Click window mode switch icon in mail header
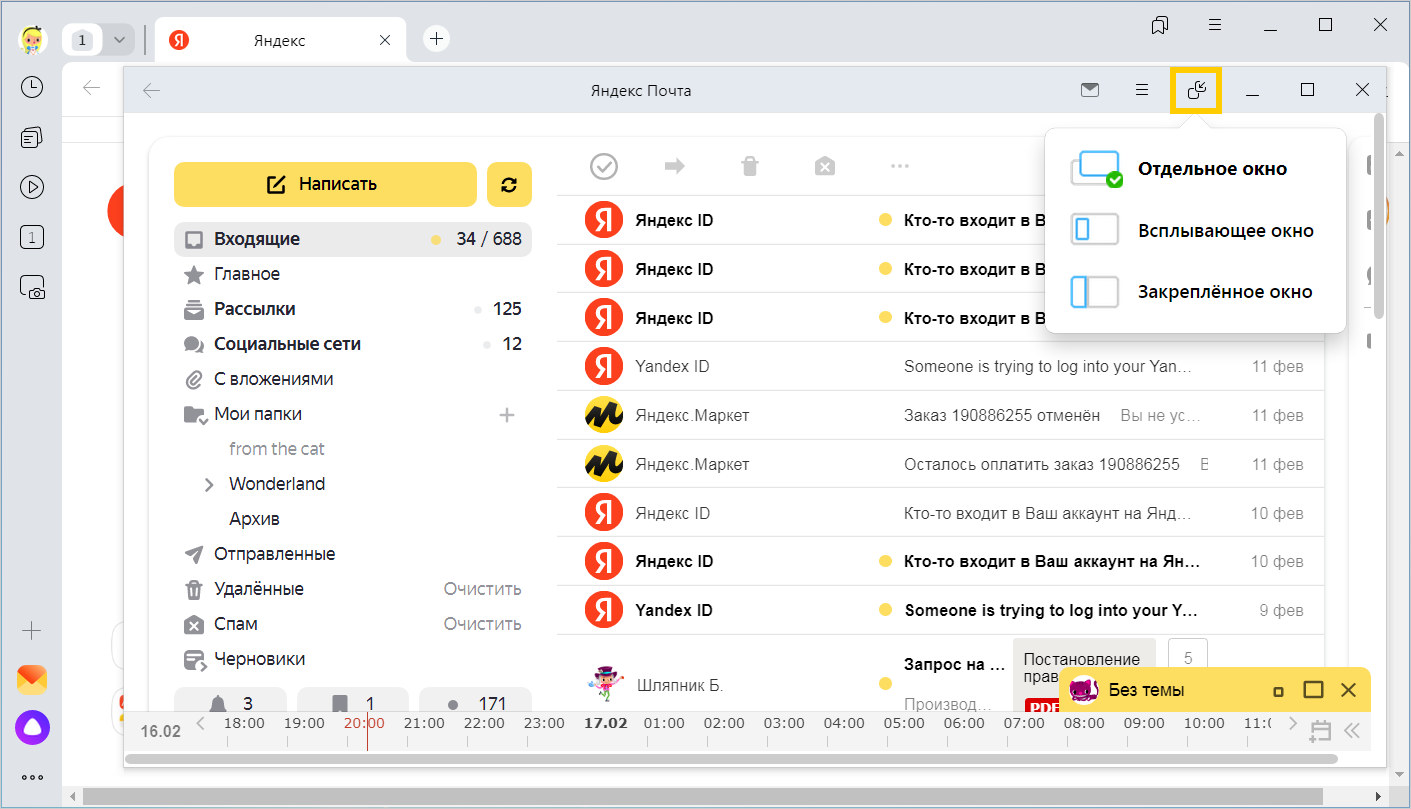This screenshot has width=1411, height=809. 1196,90
